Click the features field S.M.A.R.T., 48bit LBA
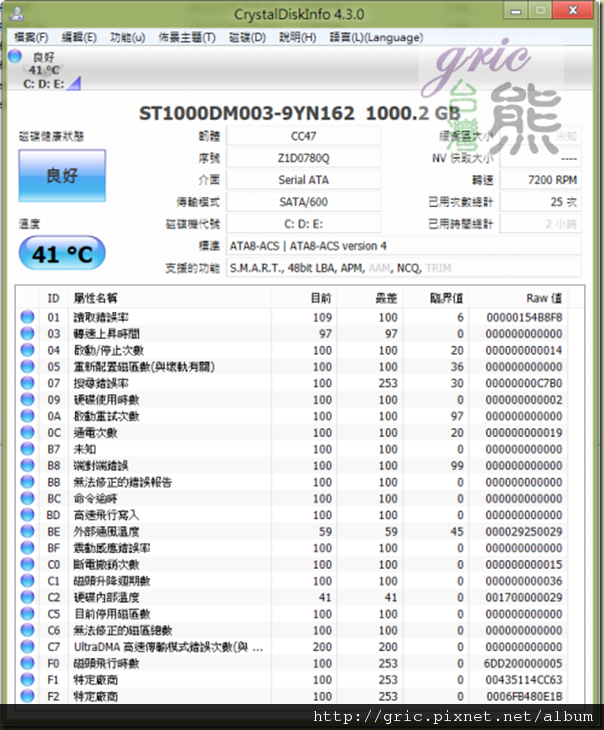Screen dimensions: 604x730 (403, 268)
